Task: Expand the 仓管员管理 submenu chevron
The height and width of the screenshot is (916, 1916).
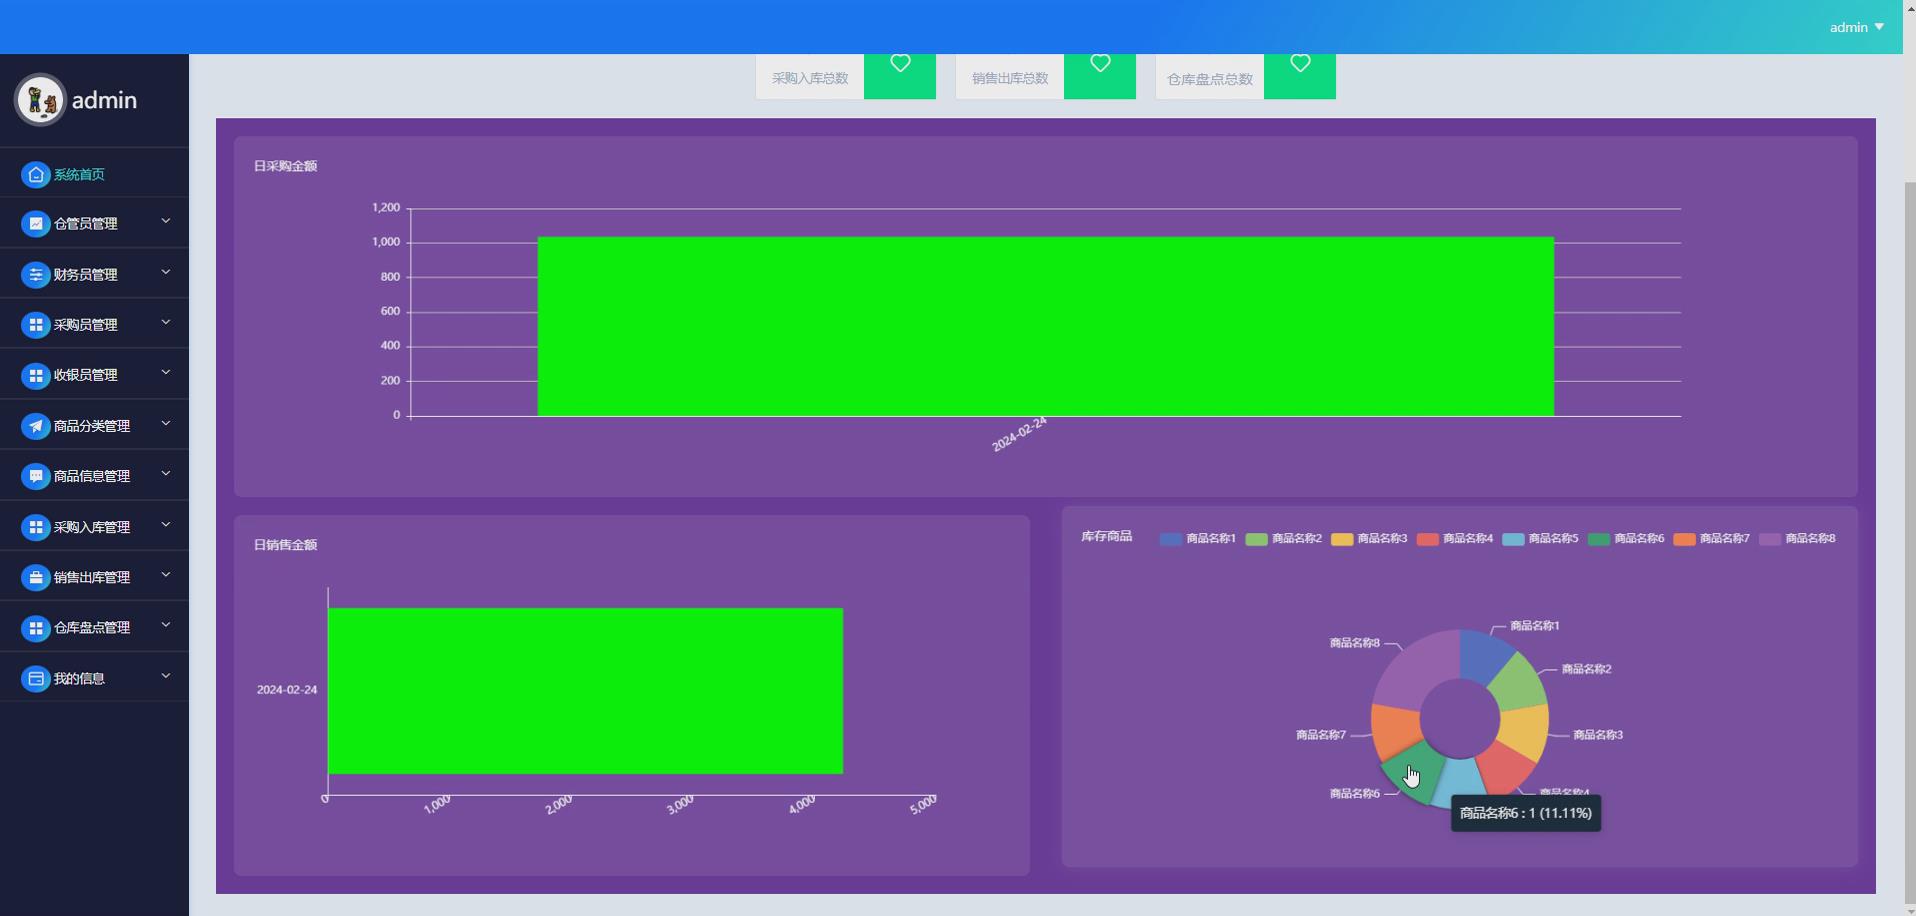Action: pyautogui.click(x=166, y=221)
